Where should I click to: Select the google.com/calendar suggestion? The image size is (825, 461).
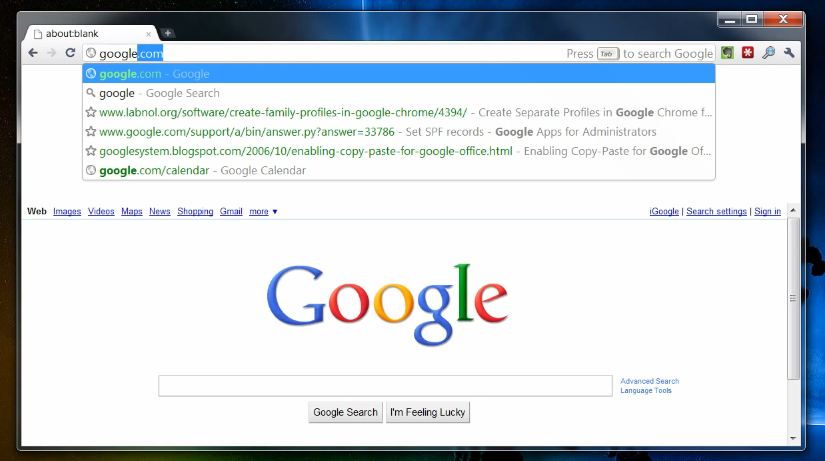[x=399, y=171]
